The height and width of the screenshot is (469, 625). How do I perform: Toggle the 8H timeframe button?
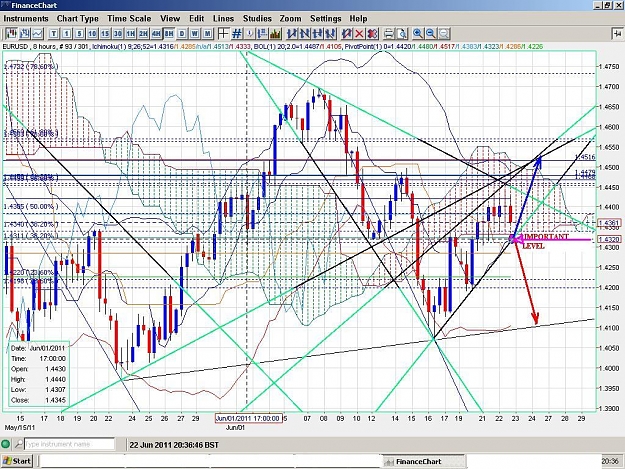click(x=169, y=33)
